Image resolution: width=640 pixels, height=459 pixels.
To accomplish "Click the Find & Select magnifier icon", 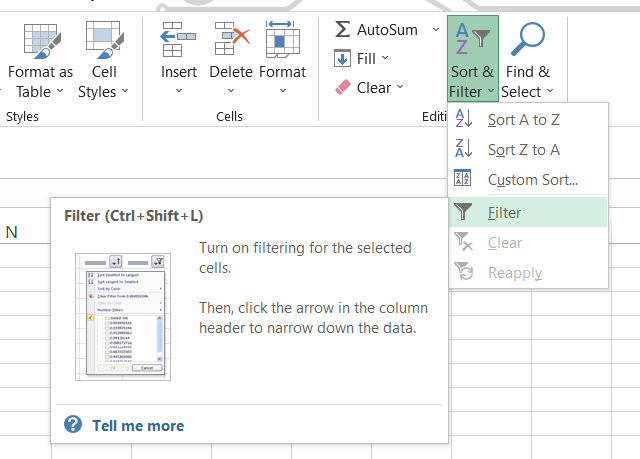I will tap(526, 40).
